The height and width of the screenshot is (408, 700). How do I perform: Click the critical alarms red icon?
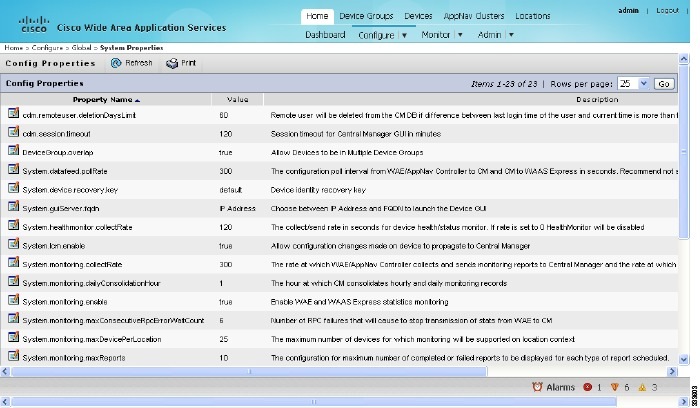coord(588,387)
